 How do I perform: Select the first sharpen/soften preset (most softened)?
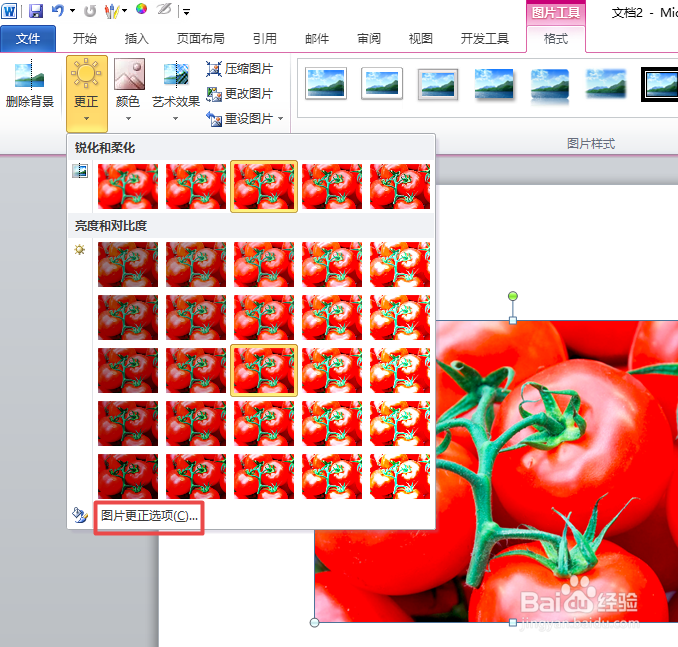click(128, 186)
